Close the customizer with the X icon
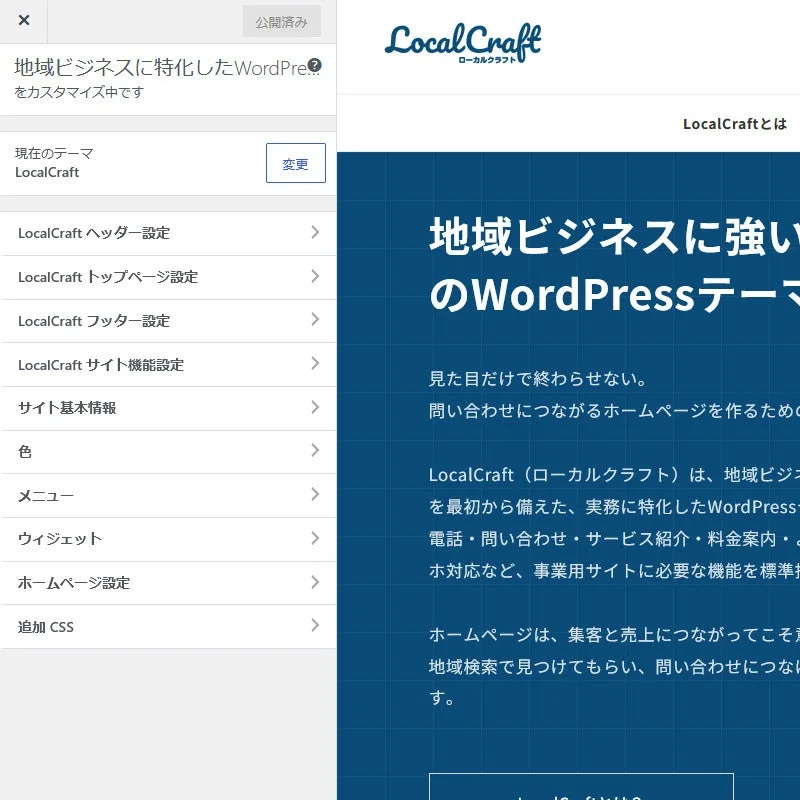Image resolution: width=800 pixels, height=800 pixels. tap(23, 20)
